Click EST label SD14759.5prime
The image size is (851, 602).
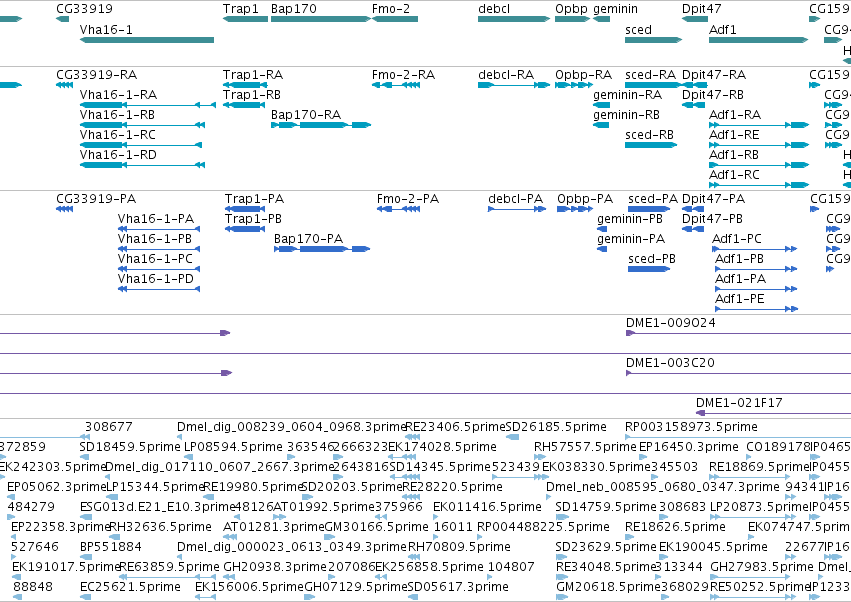pos(606,507)
